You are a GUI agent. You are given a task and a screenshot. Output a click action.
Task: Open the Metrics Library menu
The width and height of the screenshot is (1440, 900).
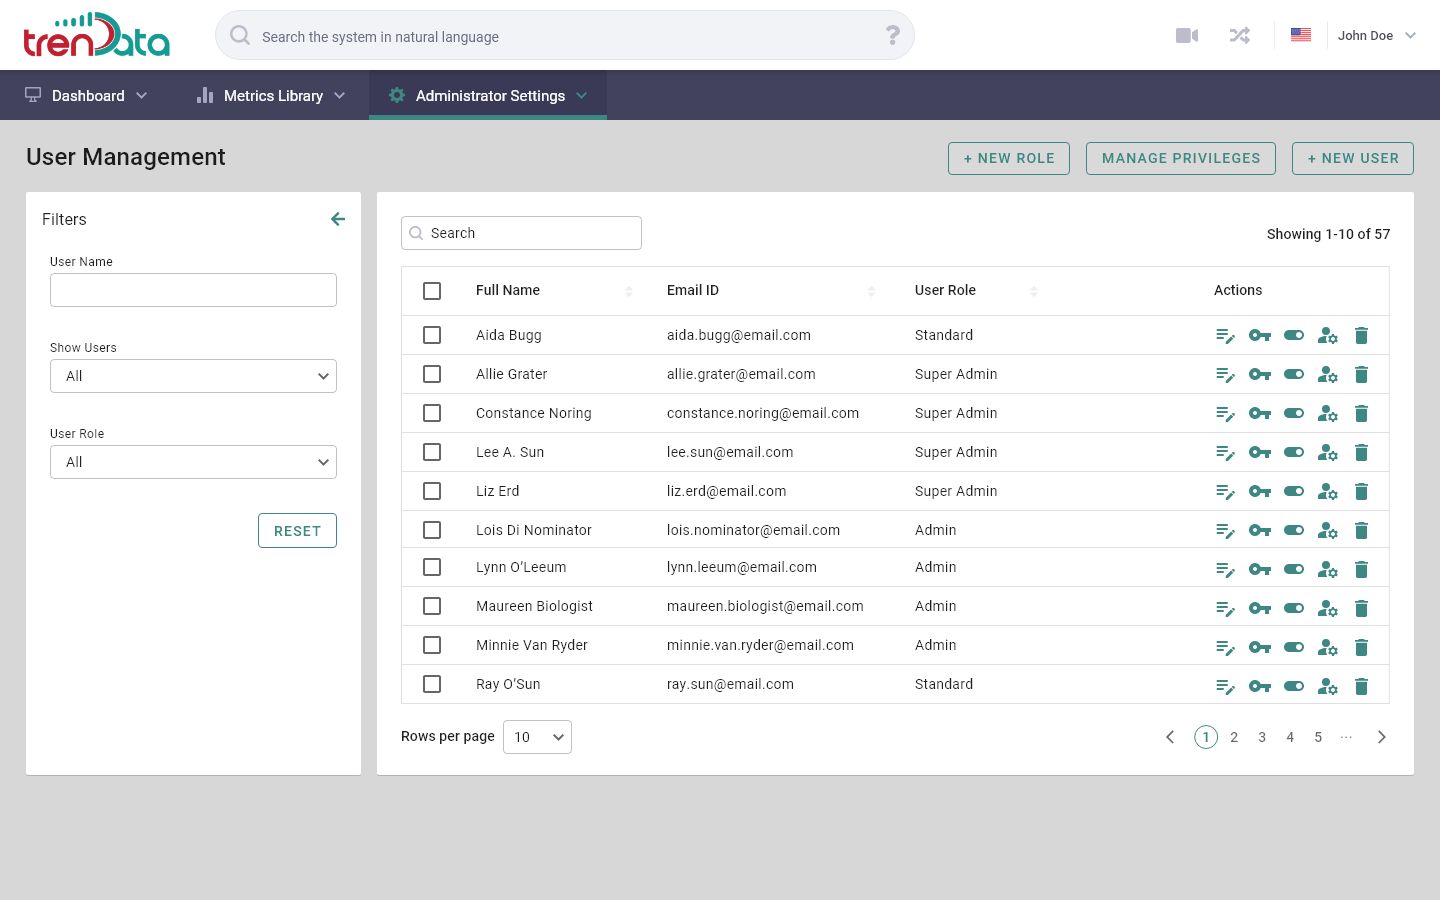pyautogui.click(x=271, y=96)
